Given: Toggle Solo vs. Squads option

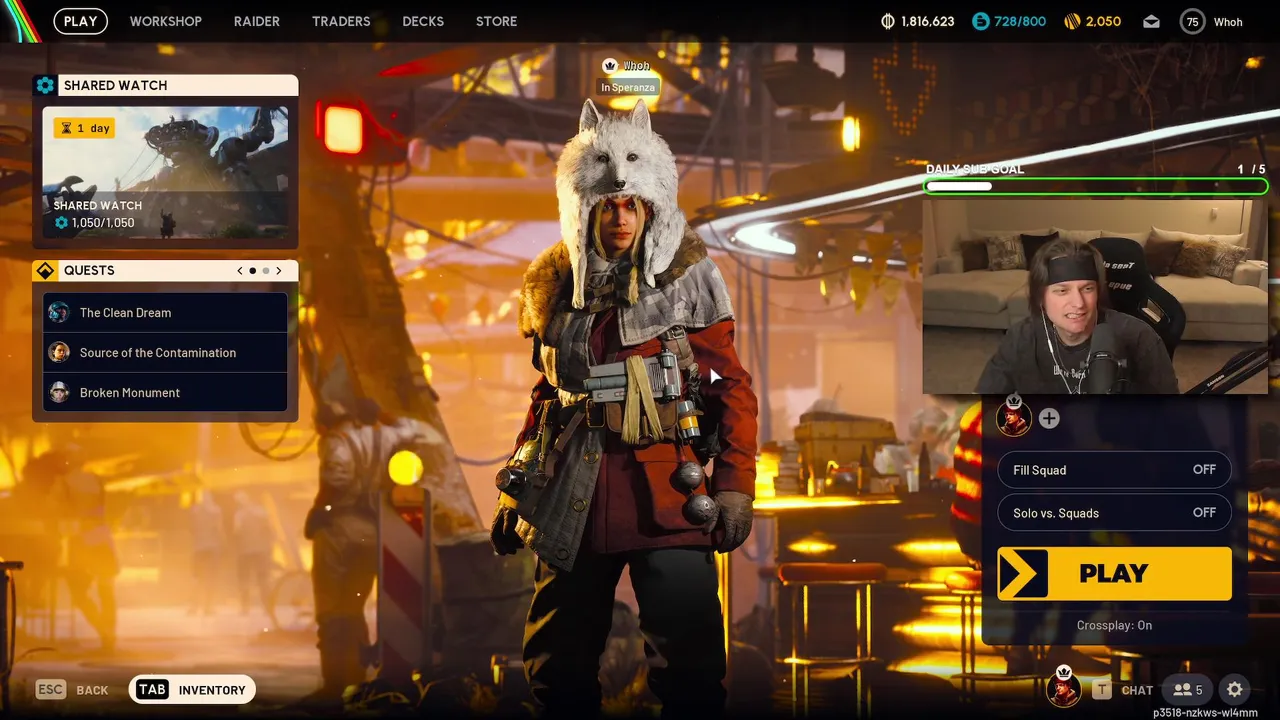Looking at the screenshot, I should tap(1114, 513).
